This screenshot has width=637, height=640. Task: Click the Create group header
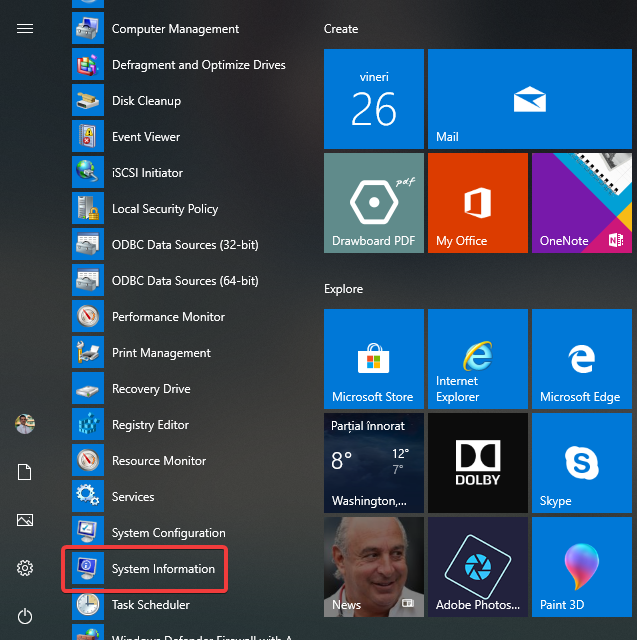tap(341, 29)
